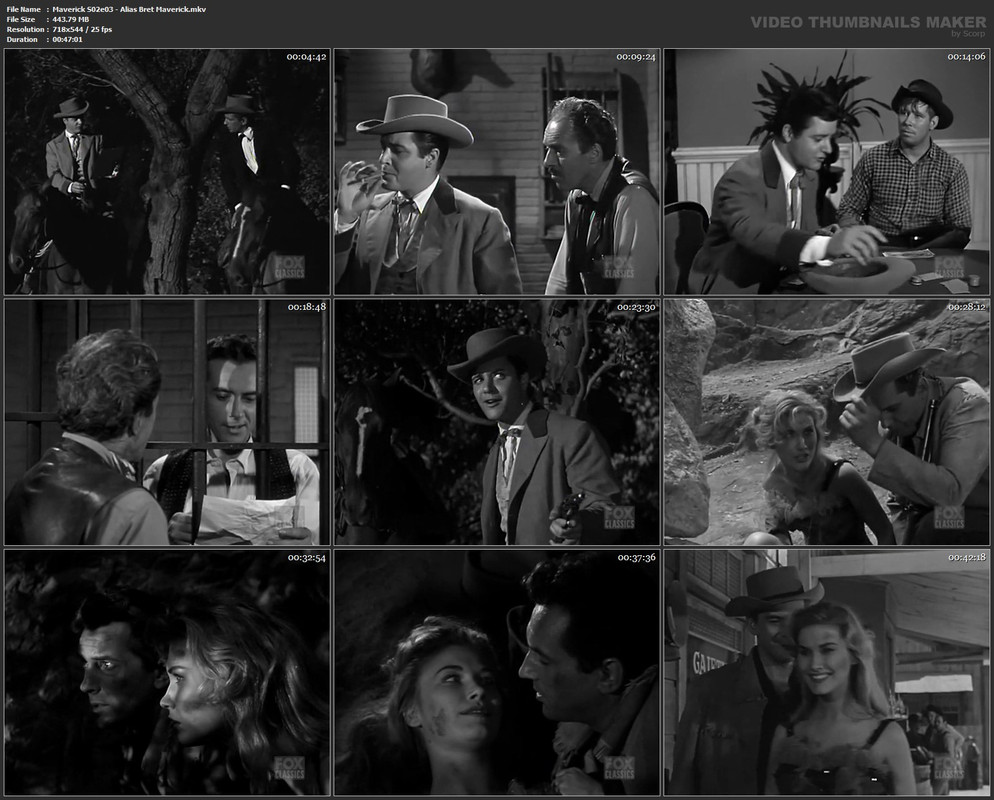Click the 00:37:36 timestamp label

[x=636, y=557]
